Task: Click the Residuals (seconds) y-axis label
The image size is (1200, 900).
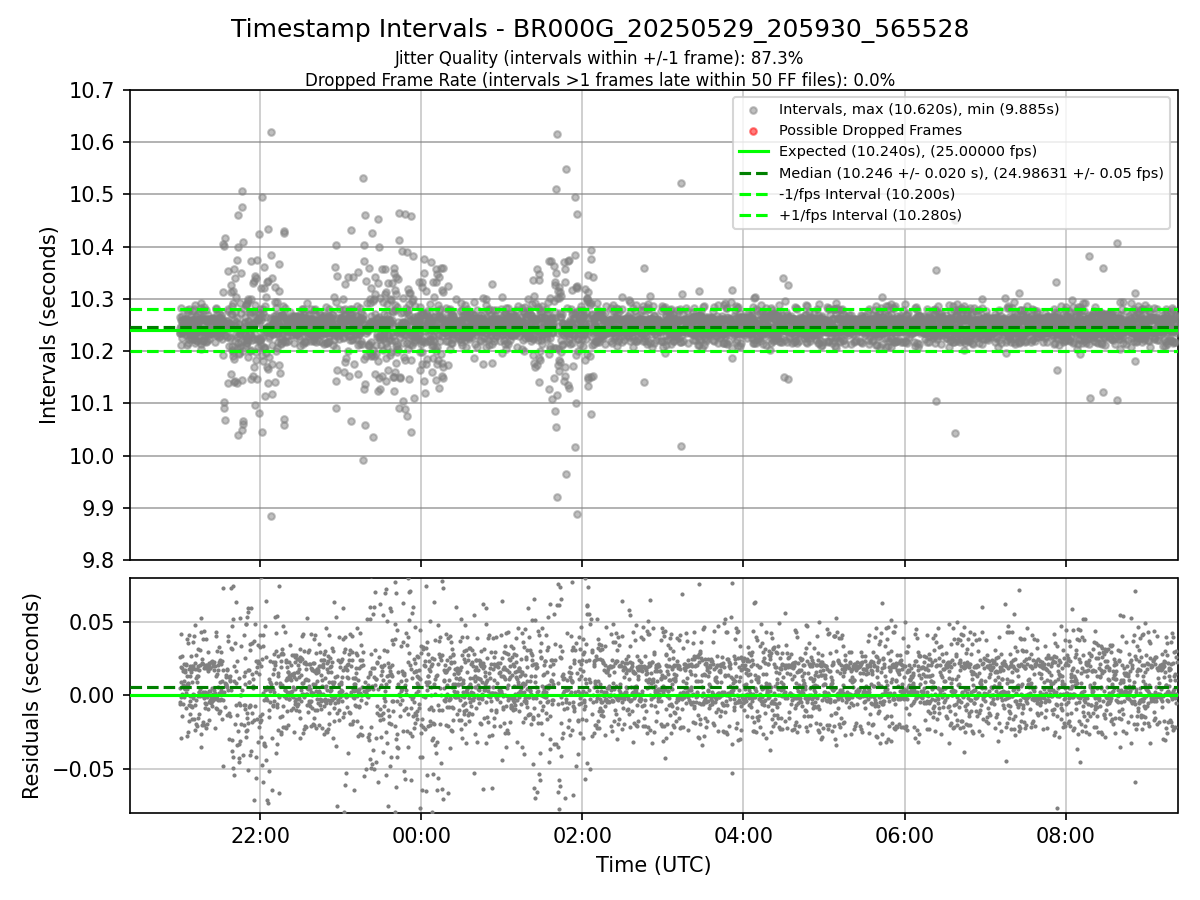Action: point(31,696)
